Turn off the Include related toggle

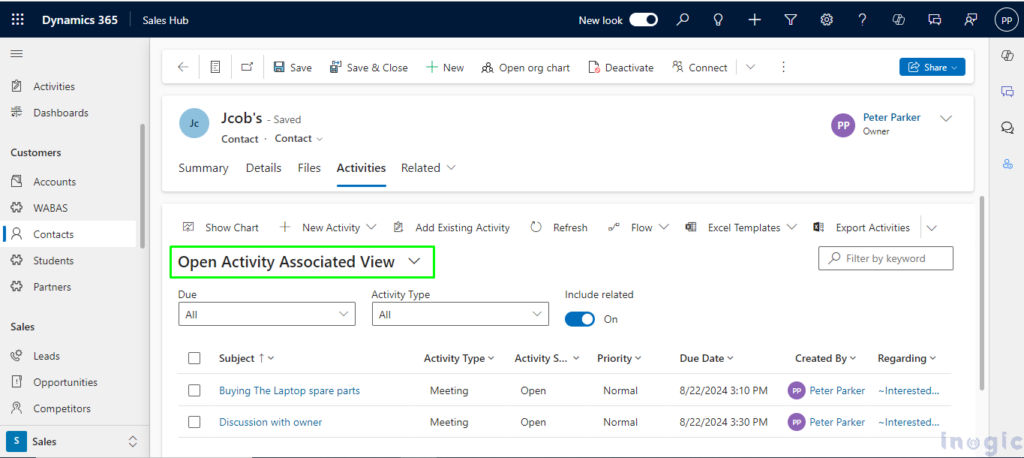580,319
